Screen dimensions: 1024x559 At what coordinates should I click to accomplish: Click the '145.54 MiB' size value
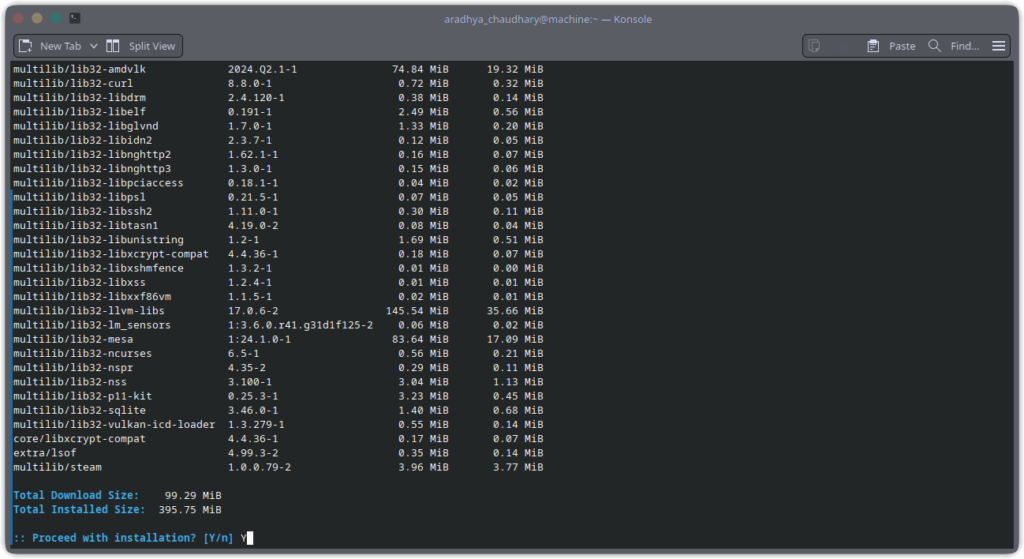417,311
